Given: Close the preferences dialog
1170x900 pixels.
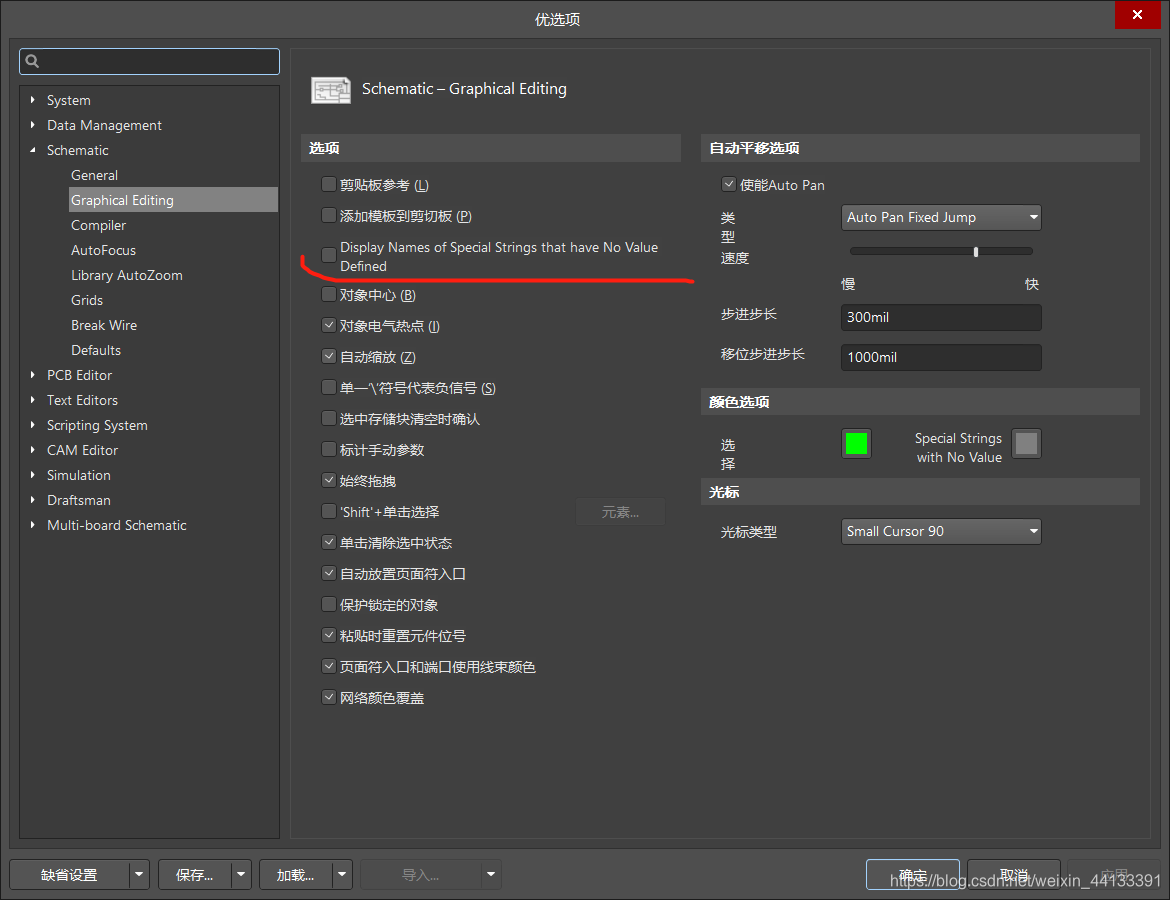Looking at the screenshot, I should 1137,15.
